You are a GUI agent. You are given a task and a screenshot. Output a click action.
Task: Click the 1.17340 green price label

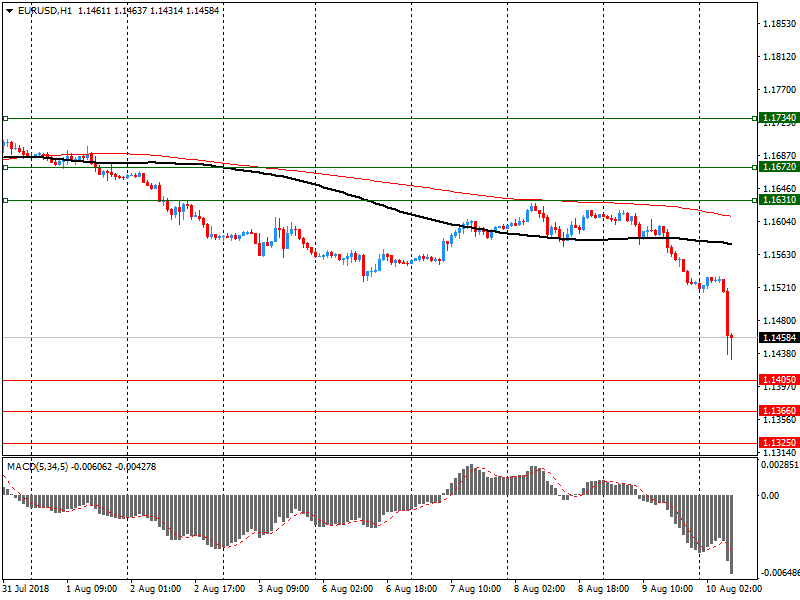click(779, 118)
